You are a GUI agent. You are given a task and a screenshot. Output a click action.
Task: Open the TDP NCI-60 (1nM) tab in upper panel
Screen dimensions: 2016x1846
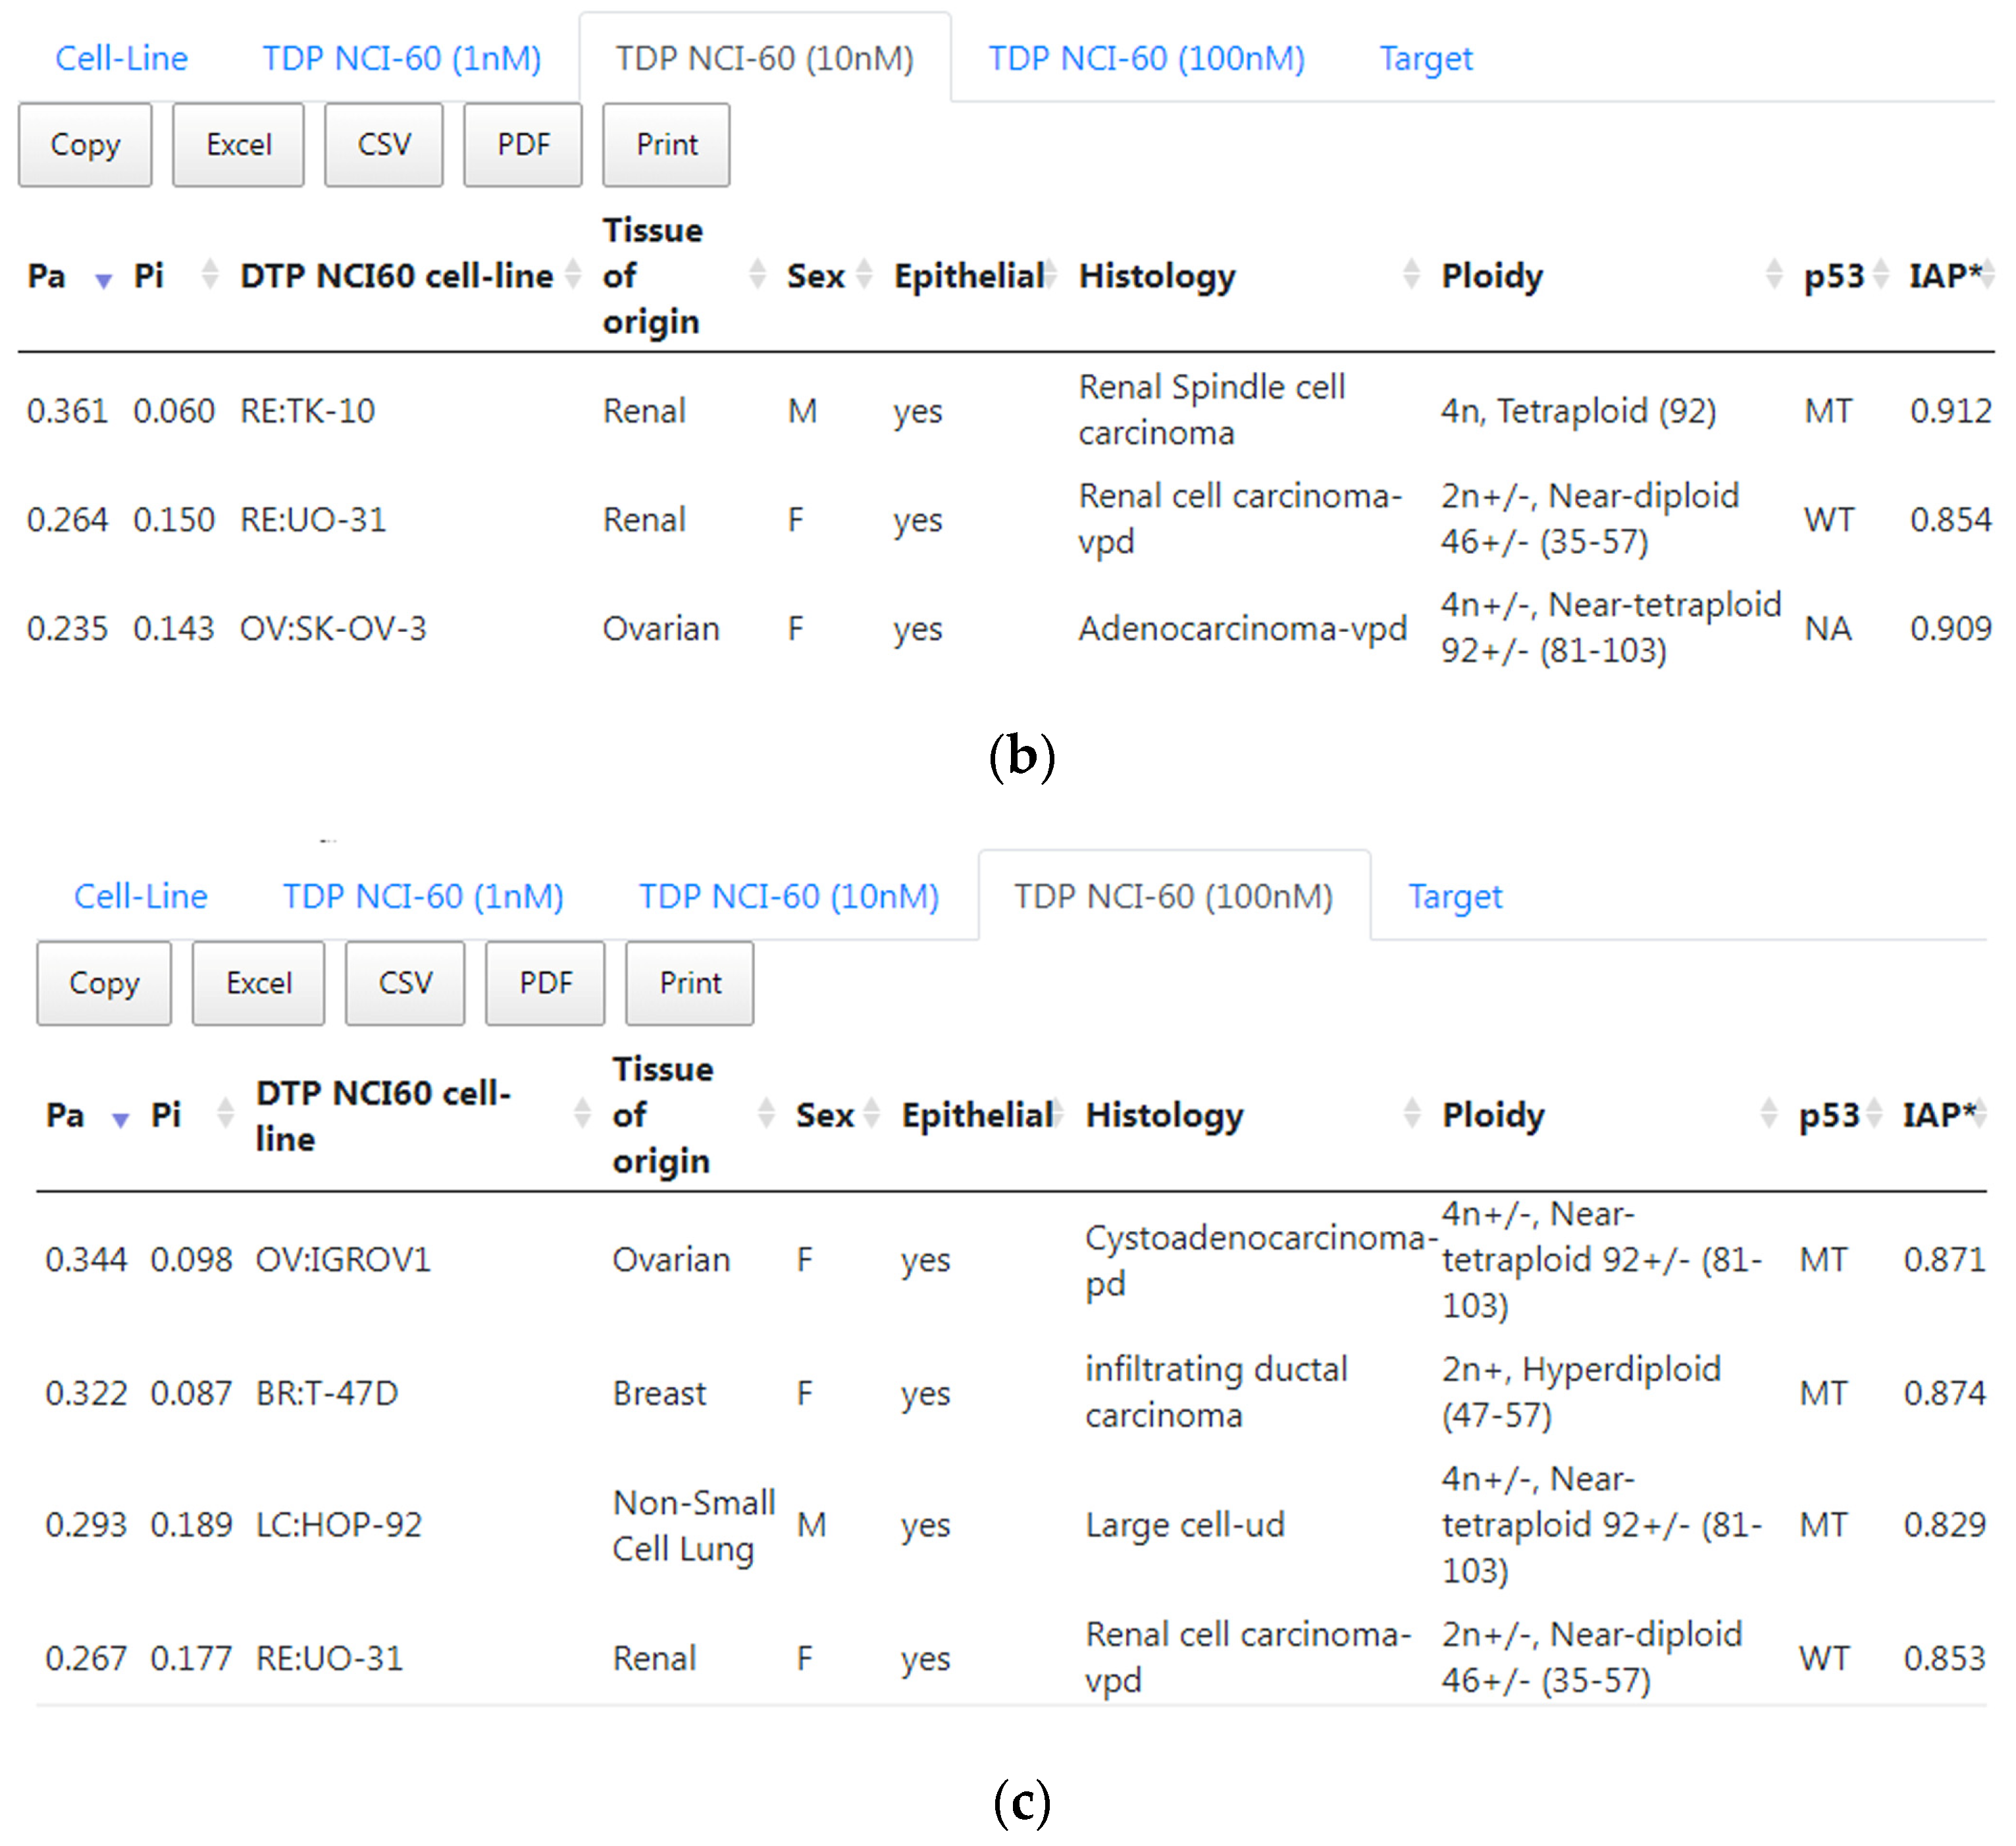coord(401,58)
